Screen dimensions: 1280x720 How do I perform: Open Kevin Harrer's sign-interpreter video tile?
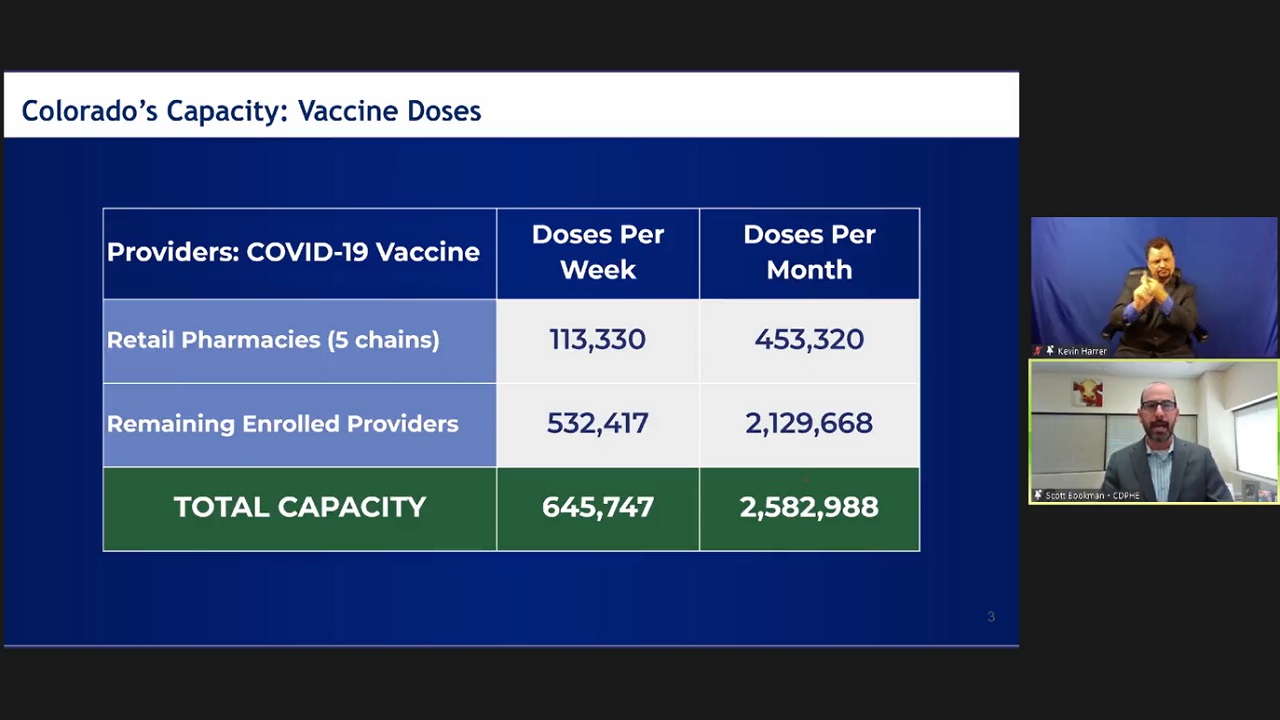(1154, 287)
